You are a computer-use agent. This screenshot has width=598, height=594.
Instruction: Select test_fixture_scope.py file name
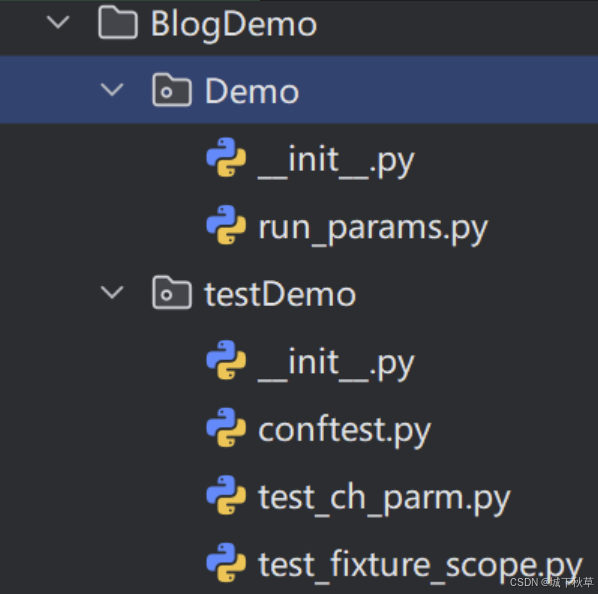pos(420,567)
